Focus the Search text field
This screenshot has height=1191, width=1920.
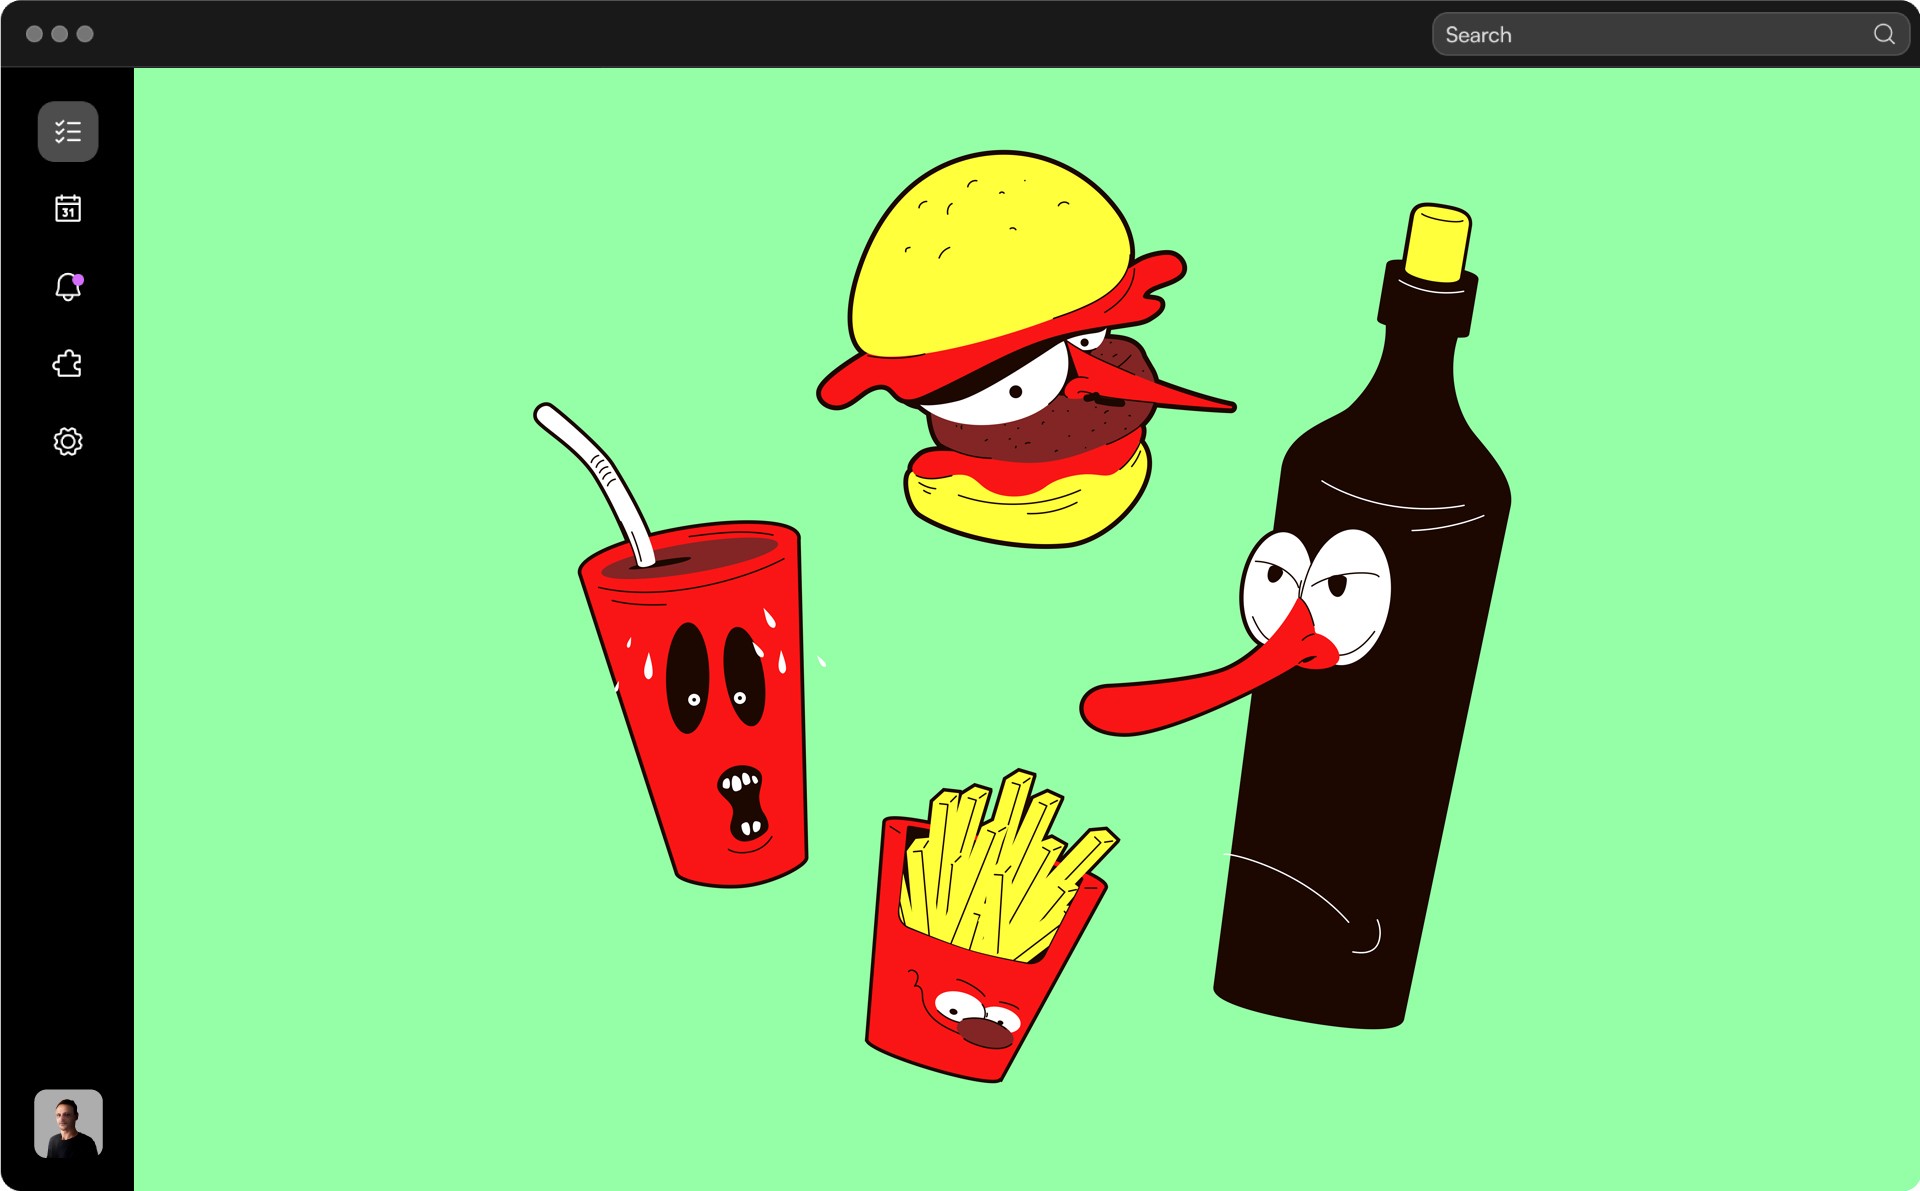click(x=1650, y=34)
